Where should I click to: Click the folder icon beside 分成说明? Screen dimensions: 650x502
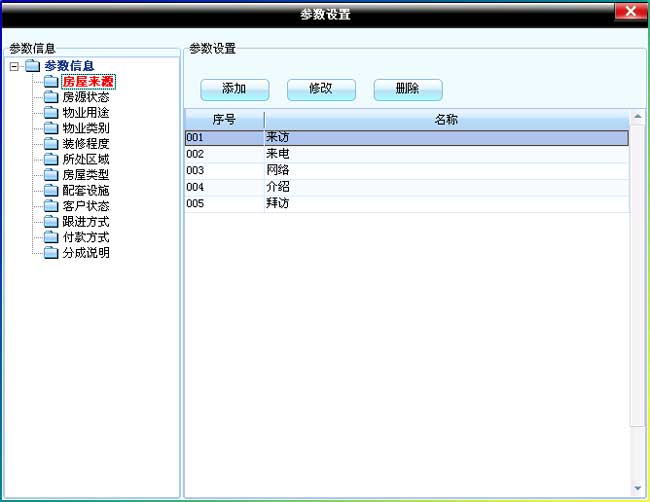coord(51,253)
